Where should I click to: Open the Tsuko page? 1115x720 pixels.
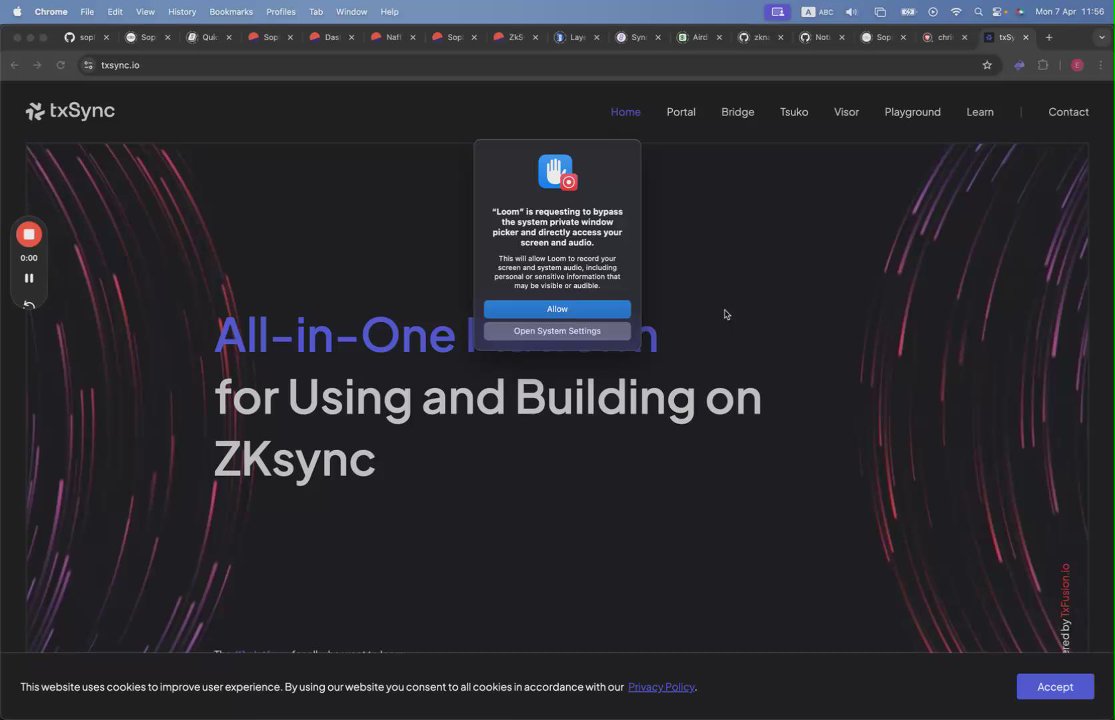click(x=794, y=112)
